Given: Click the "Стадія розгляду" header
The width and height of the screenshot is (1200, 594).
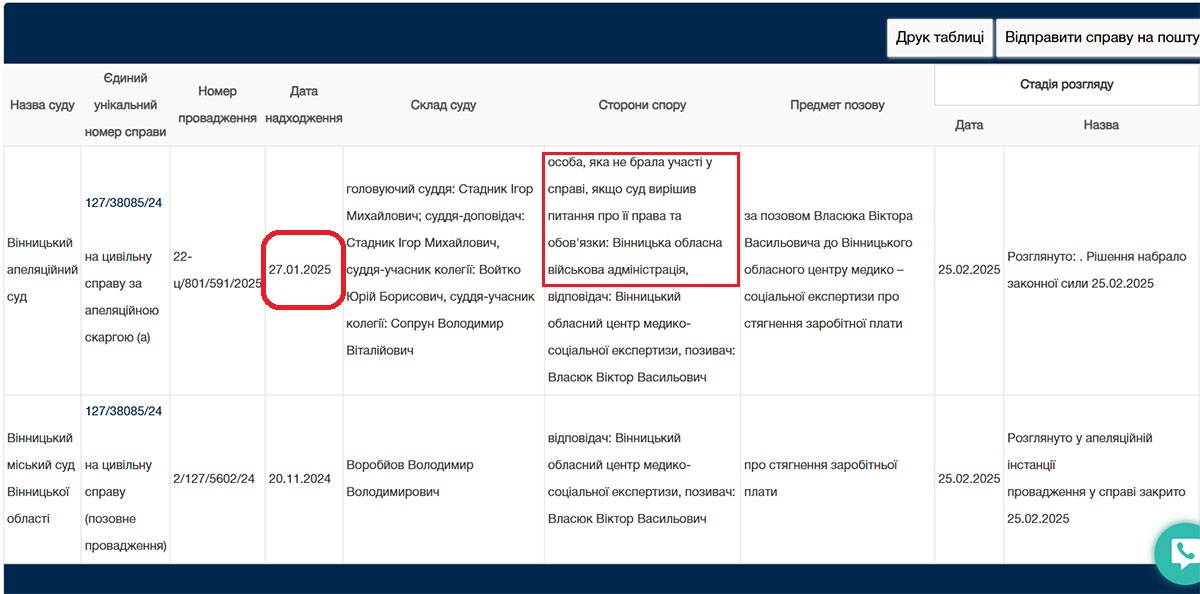Looking at the screenshot, I should 1066,84.
